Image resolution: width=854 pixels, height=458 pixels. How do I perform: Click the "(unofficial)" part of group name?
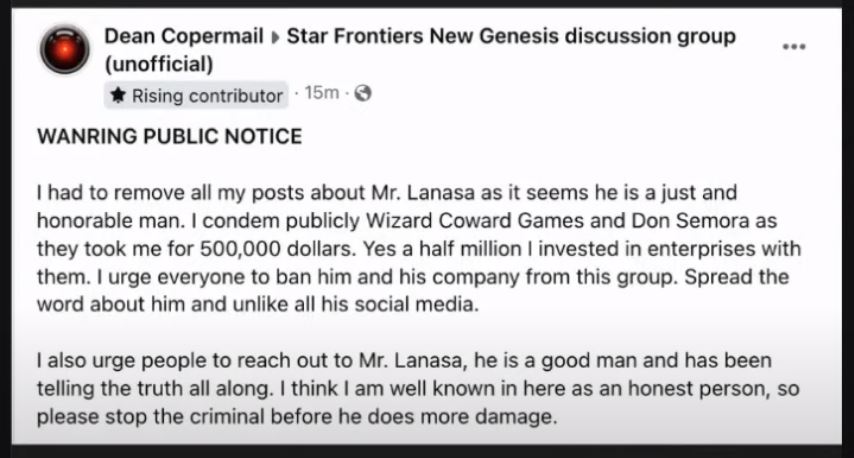pos(159,64)
